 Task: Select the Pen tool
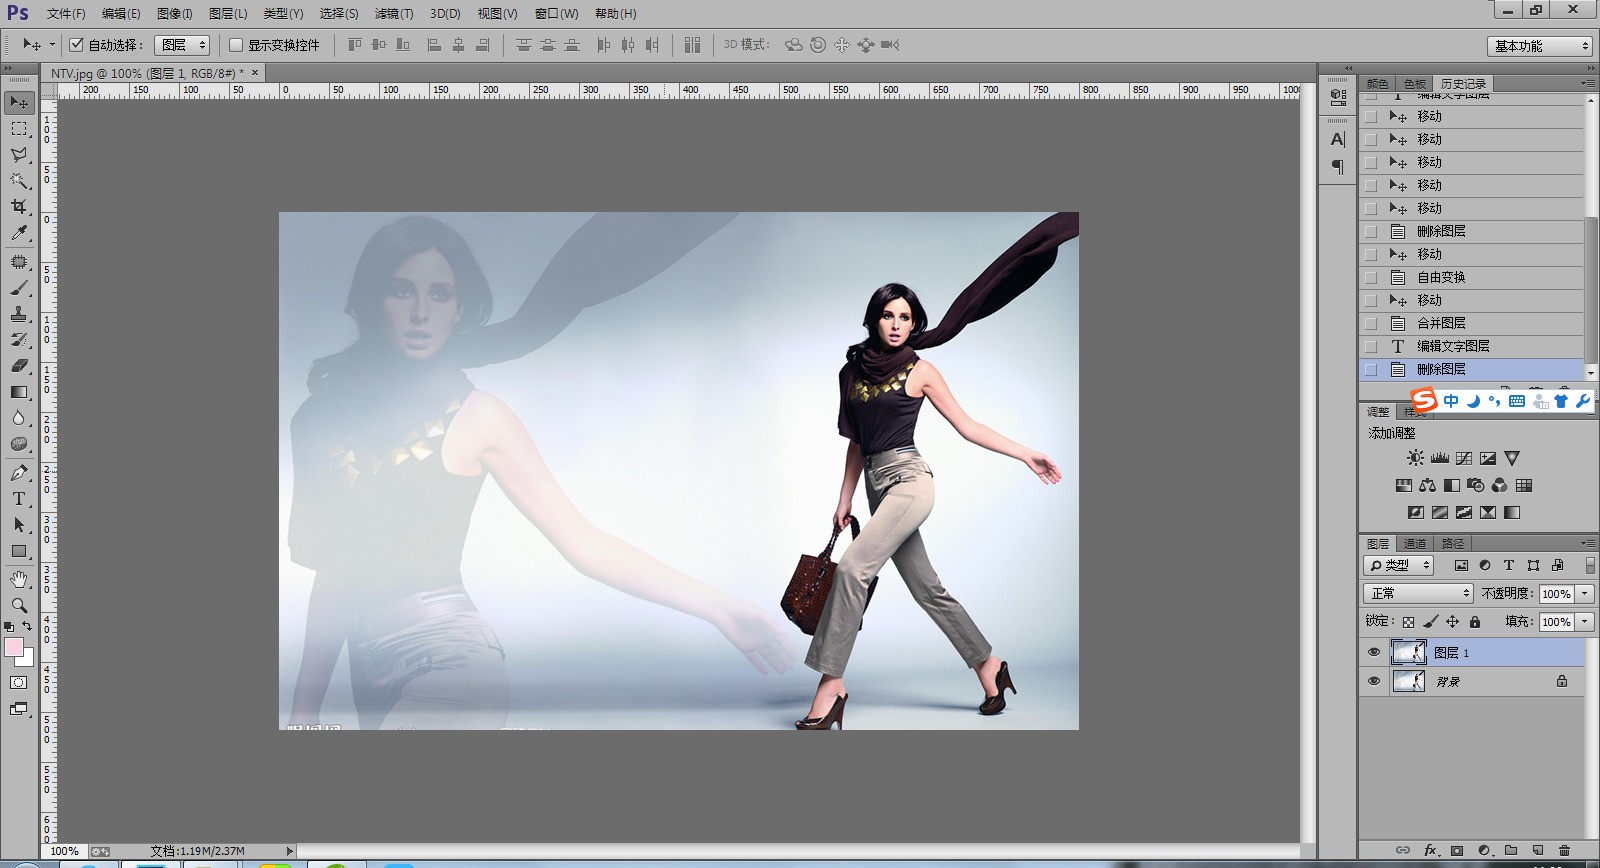click(x=19, y=472)
